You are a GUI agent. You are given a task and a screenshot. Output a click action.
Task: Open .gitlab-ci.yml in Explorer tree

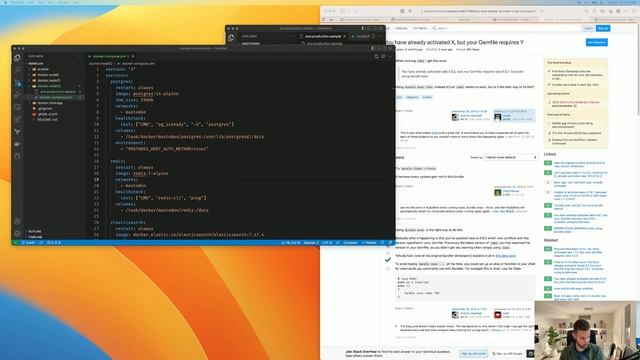pyautogui.click(x=47, y=114)
